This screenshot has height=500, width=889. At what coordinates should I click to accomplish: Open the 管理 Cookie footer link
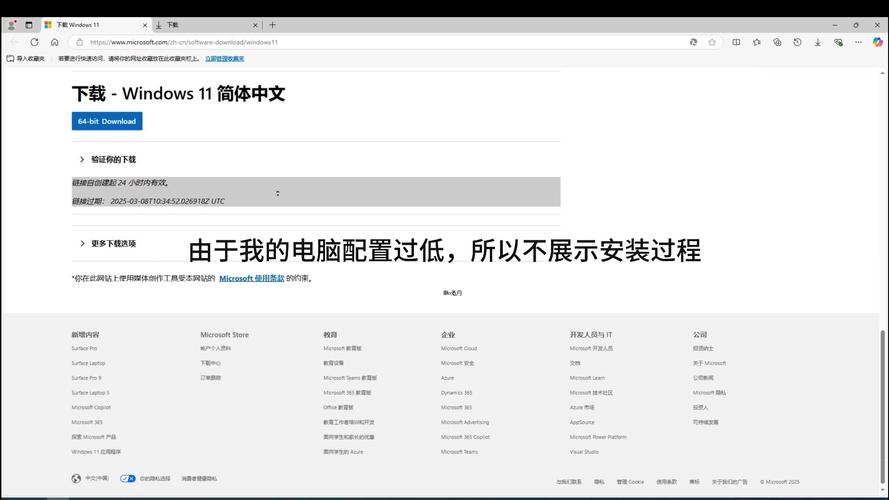pyautogui.click(x=630, y=482)
